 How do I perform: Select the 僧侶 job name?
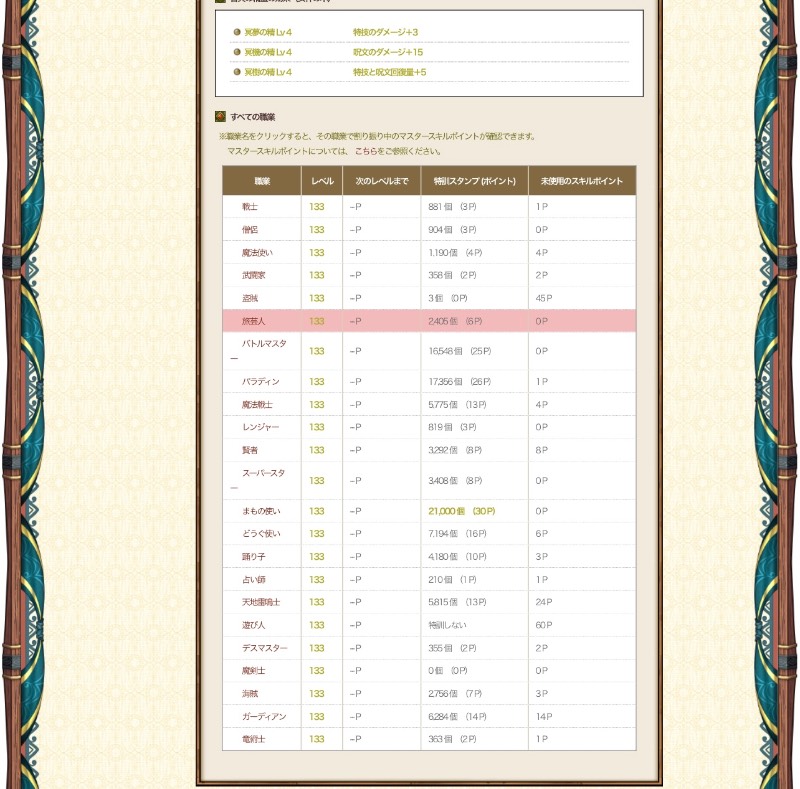[x=249, y=230]
